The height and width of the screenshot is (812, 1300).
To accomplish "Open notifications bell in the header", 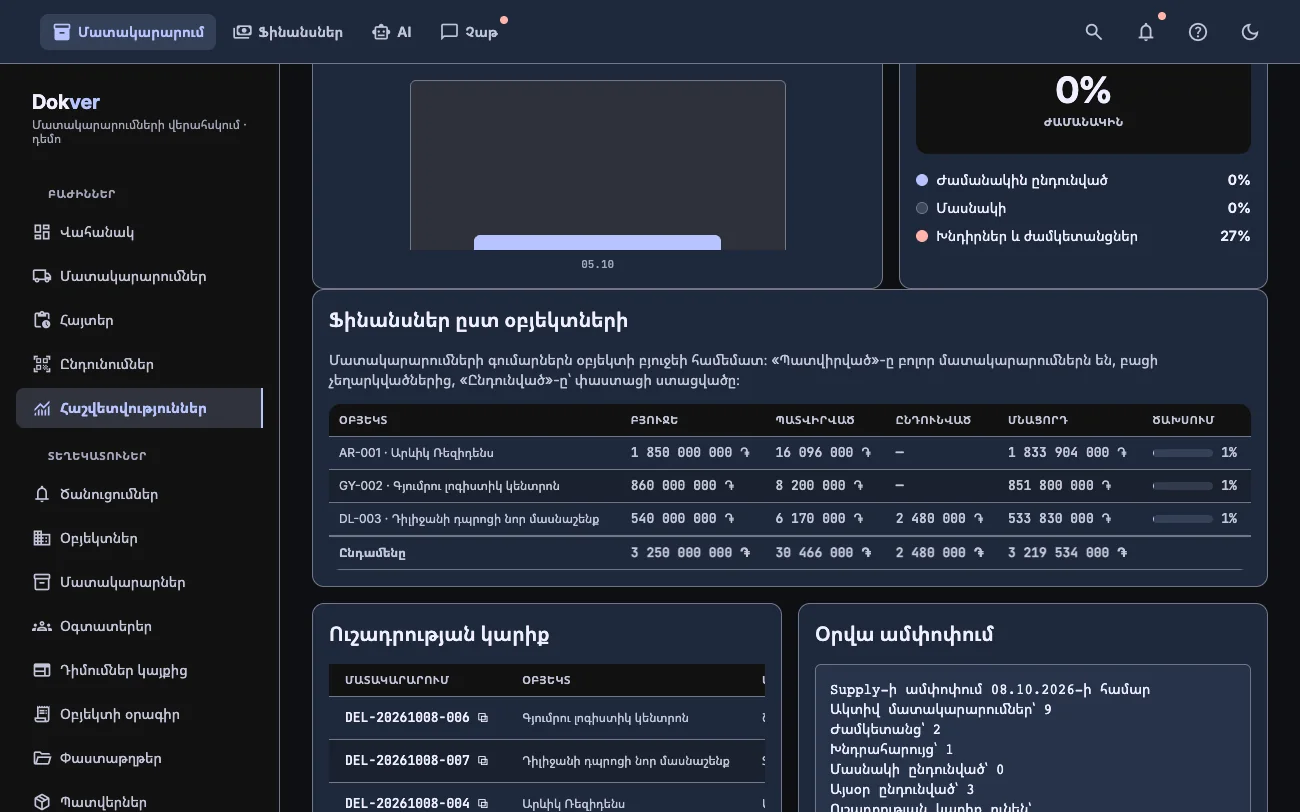I will [x=1146, y=32].
